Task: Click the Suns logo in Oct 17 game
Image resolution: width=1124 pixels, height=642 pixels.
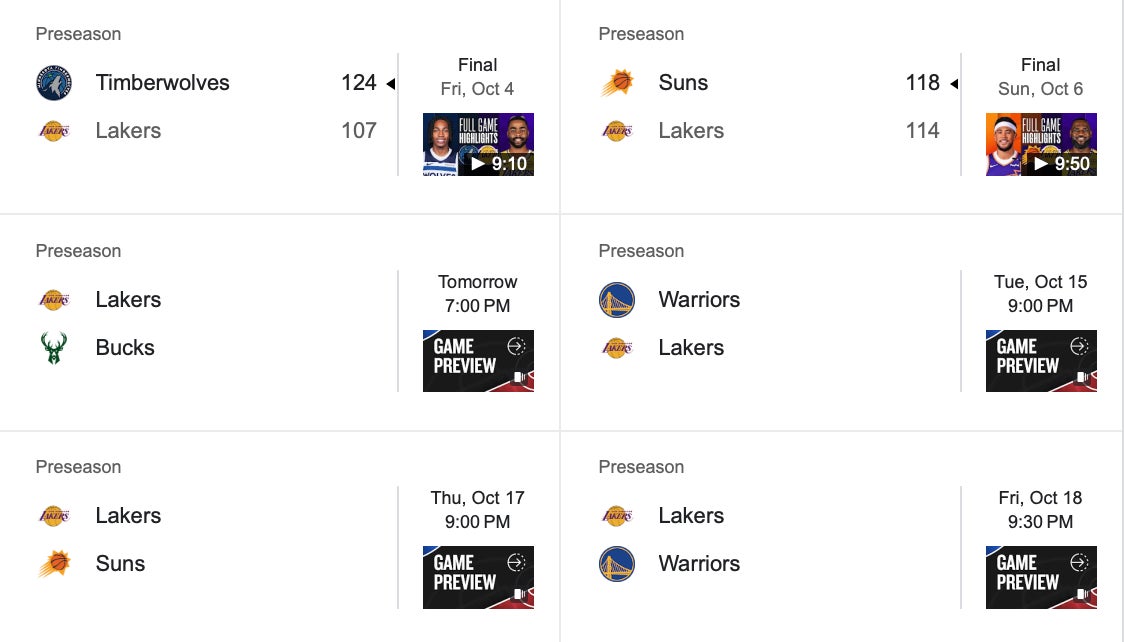Action: point(53,564)
